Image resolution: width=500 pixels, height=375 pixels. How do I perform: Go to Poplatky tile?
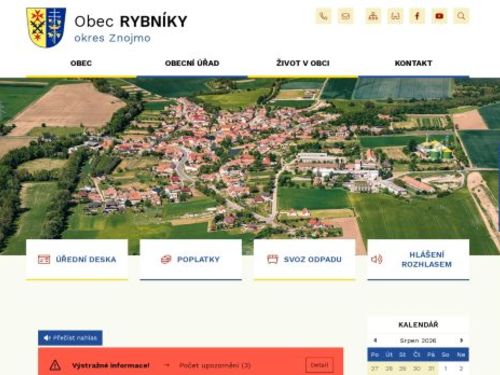click(x=191, y=259)
